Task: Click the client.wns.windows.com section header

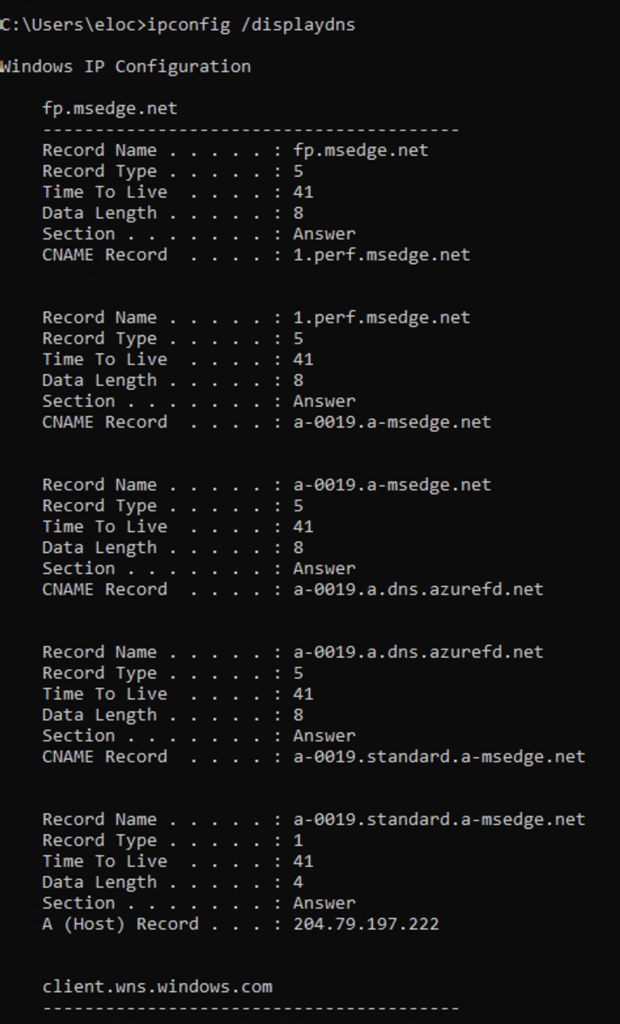Action: [x=157, y=986]
